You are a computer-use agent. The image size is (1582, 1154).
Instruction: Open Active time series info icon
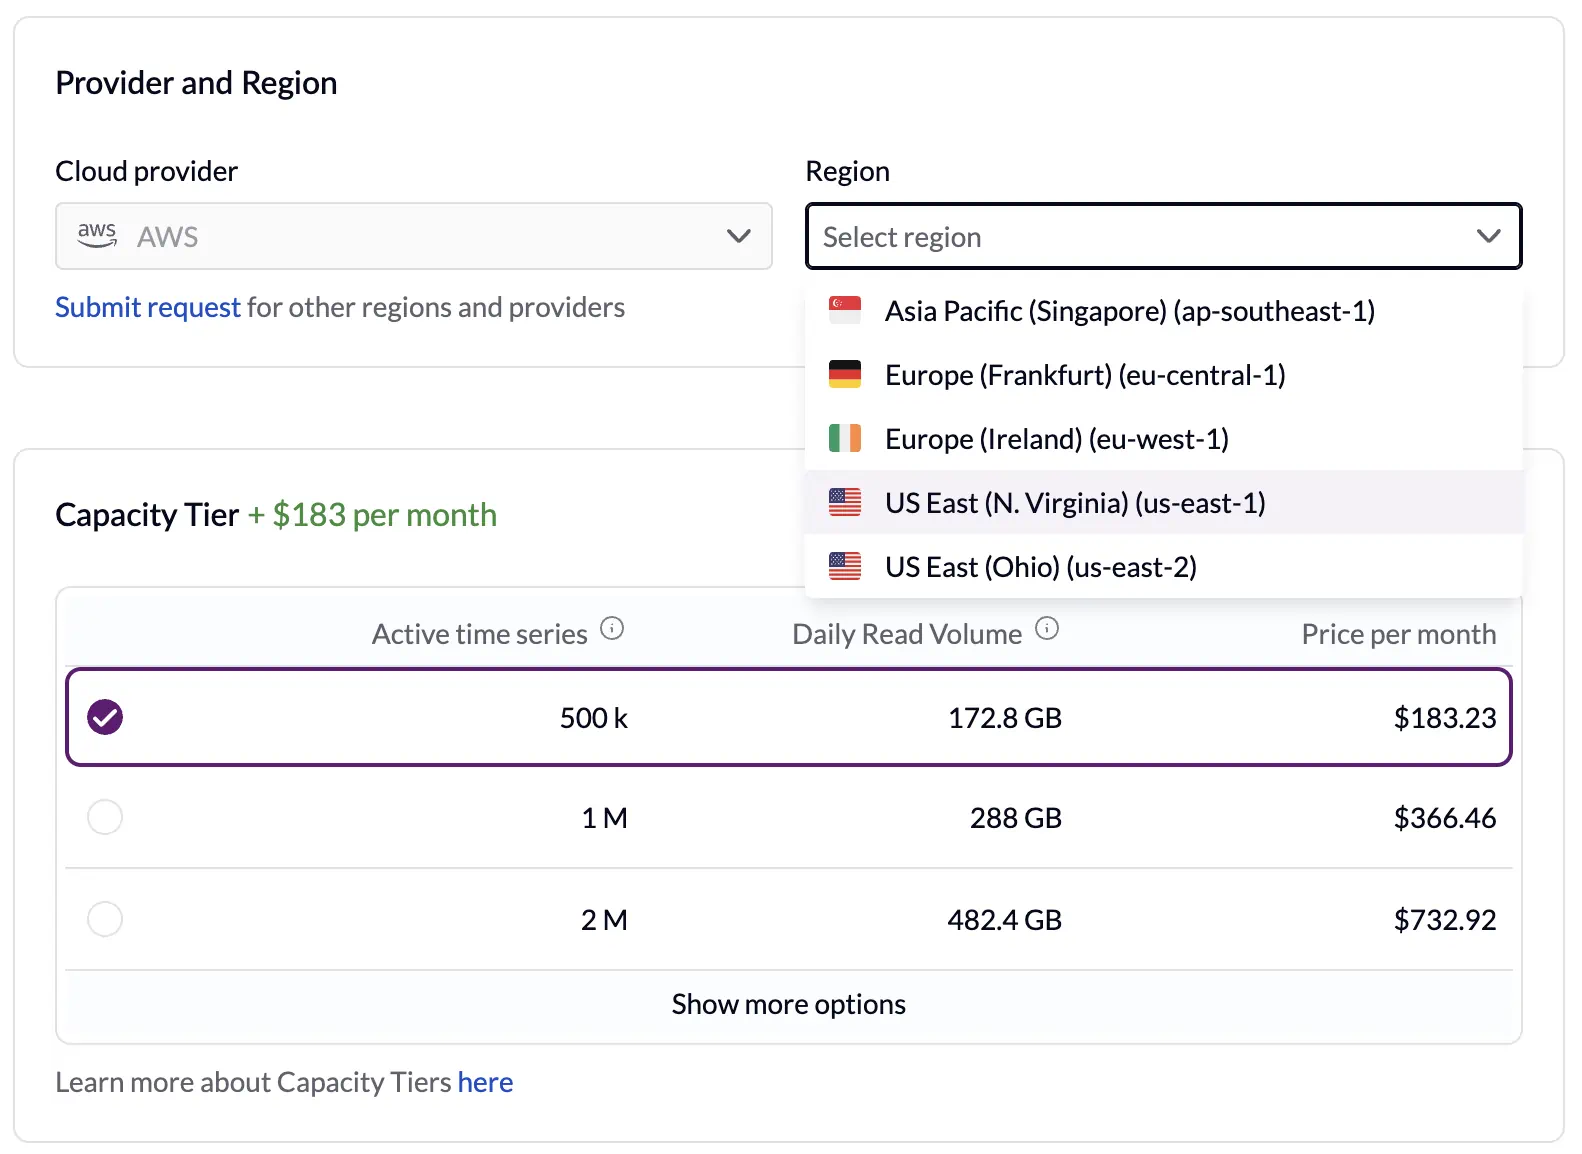coord(612,629)
